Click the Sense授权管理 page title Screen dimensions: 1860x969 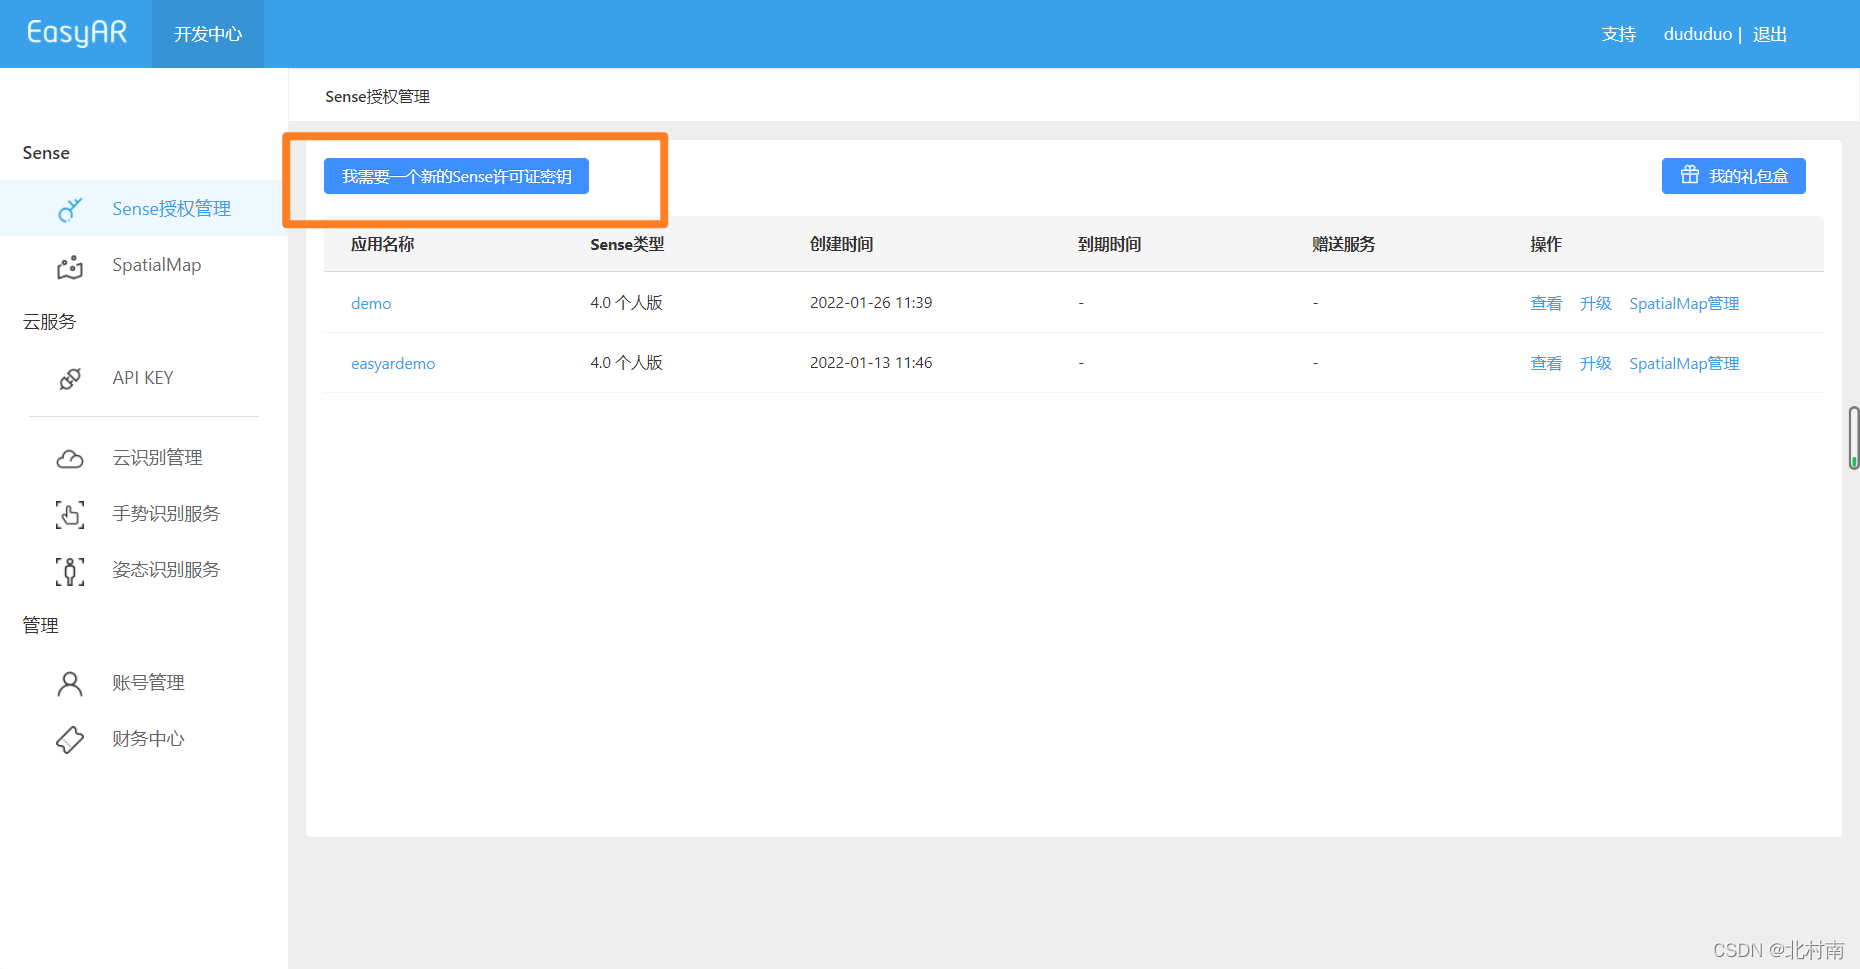point(377,96)
